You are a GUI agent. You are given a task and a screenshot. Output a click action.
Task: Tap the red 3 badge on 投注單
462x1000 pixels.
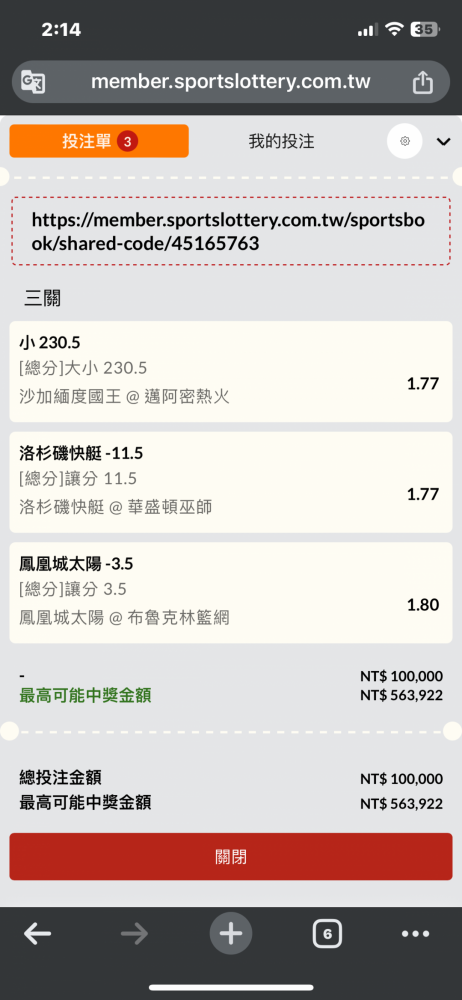(128, 142)
